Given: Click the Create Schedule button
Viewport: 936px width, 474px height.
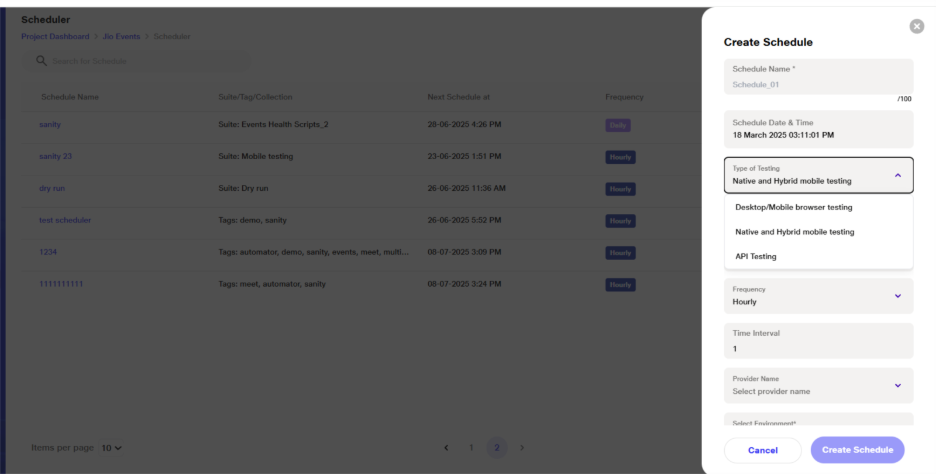Looking at the screenshot, I should (x=857, y=450).
